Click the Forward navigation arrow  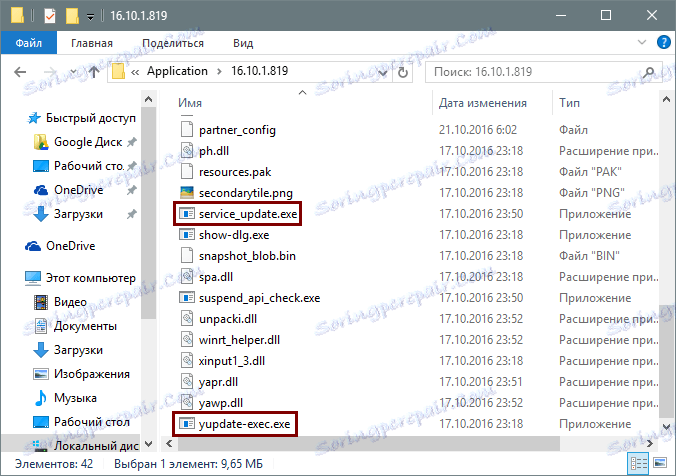[50, 72]
